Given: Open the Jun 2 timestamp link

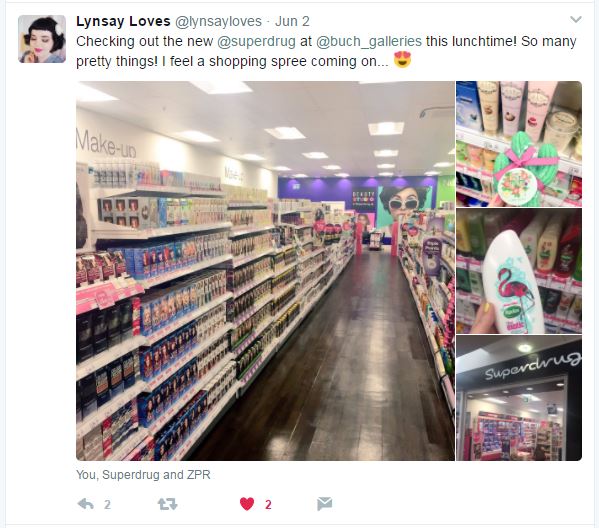Looking at the screenshot, I should pyautogui.click(x=292, y=21).
